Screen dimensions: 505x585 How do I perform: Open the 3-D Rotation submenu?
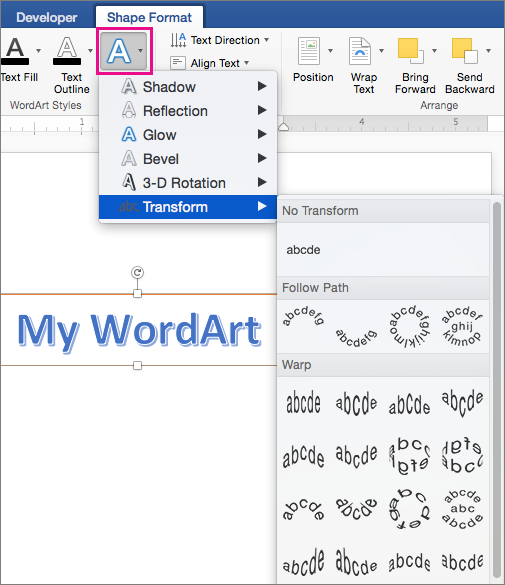(x=188, y=183)
